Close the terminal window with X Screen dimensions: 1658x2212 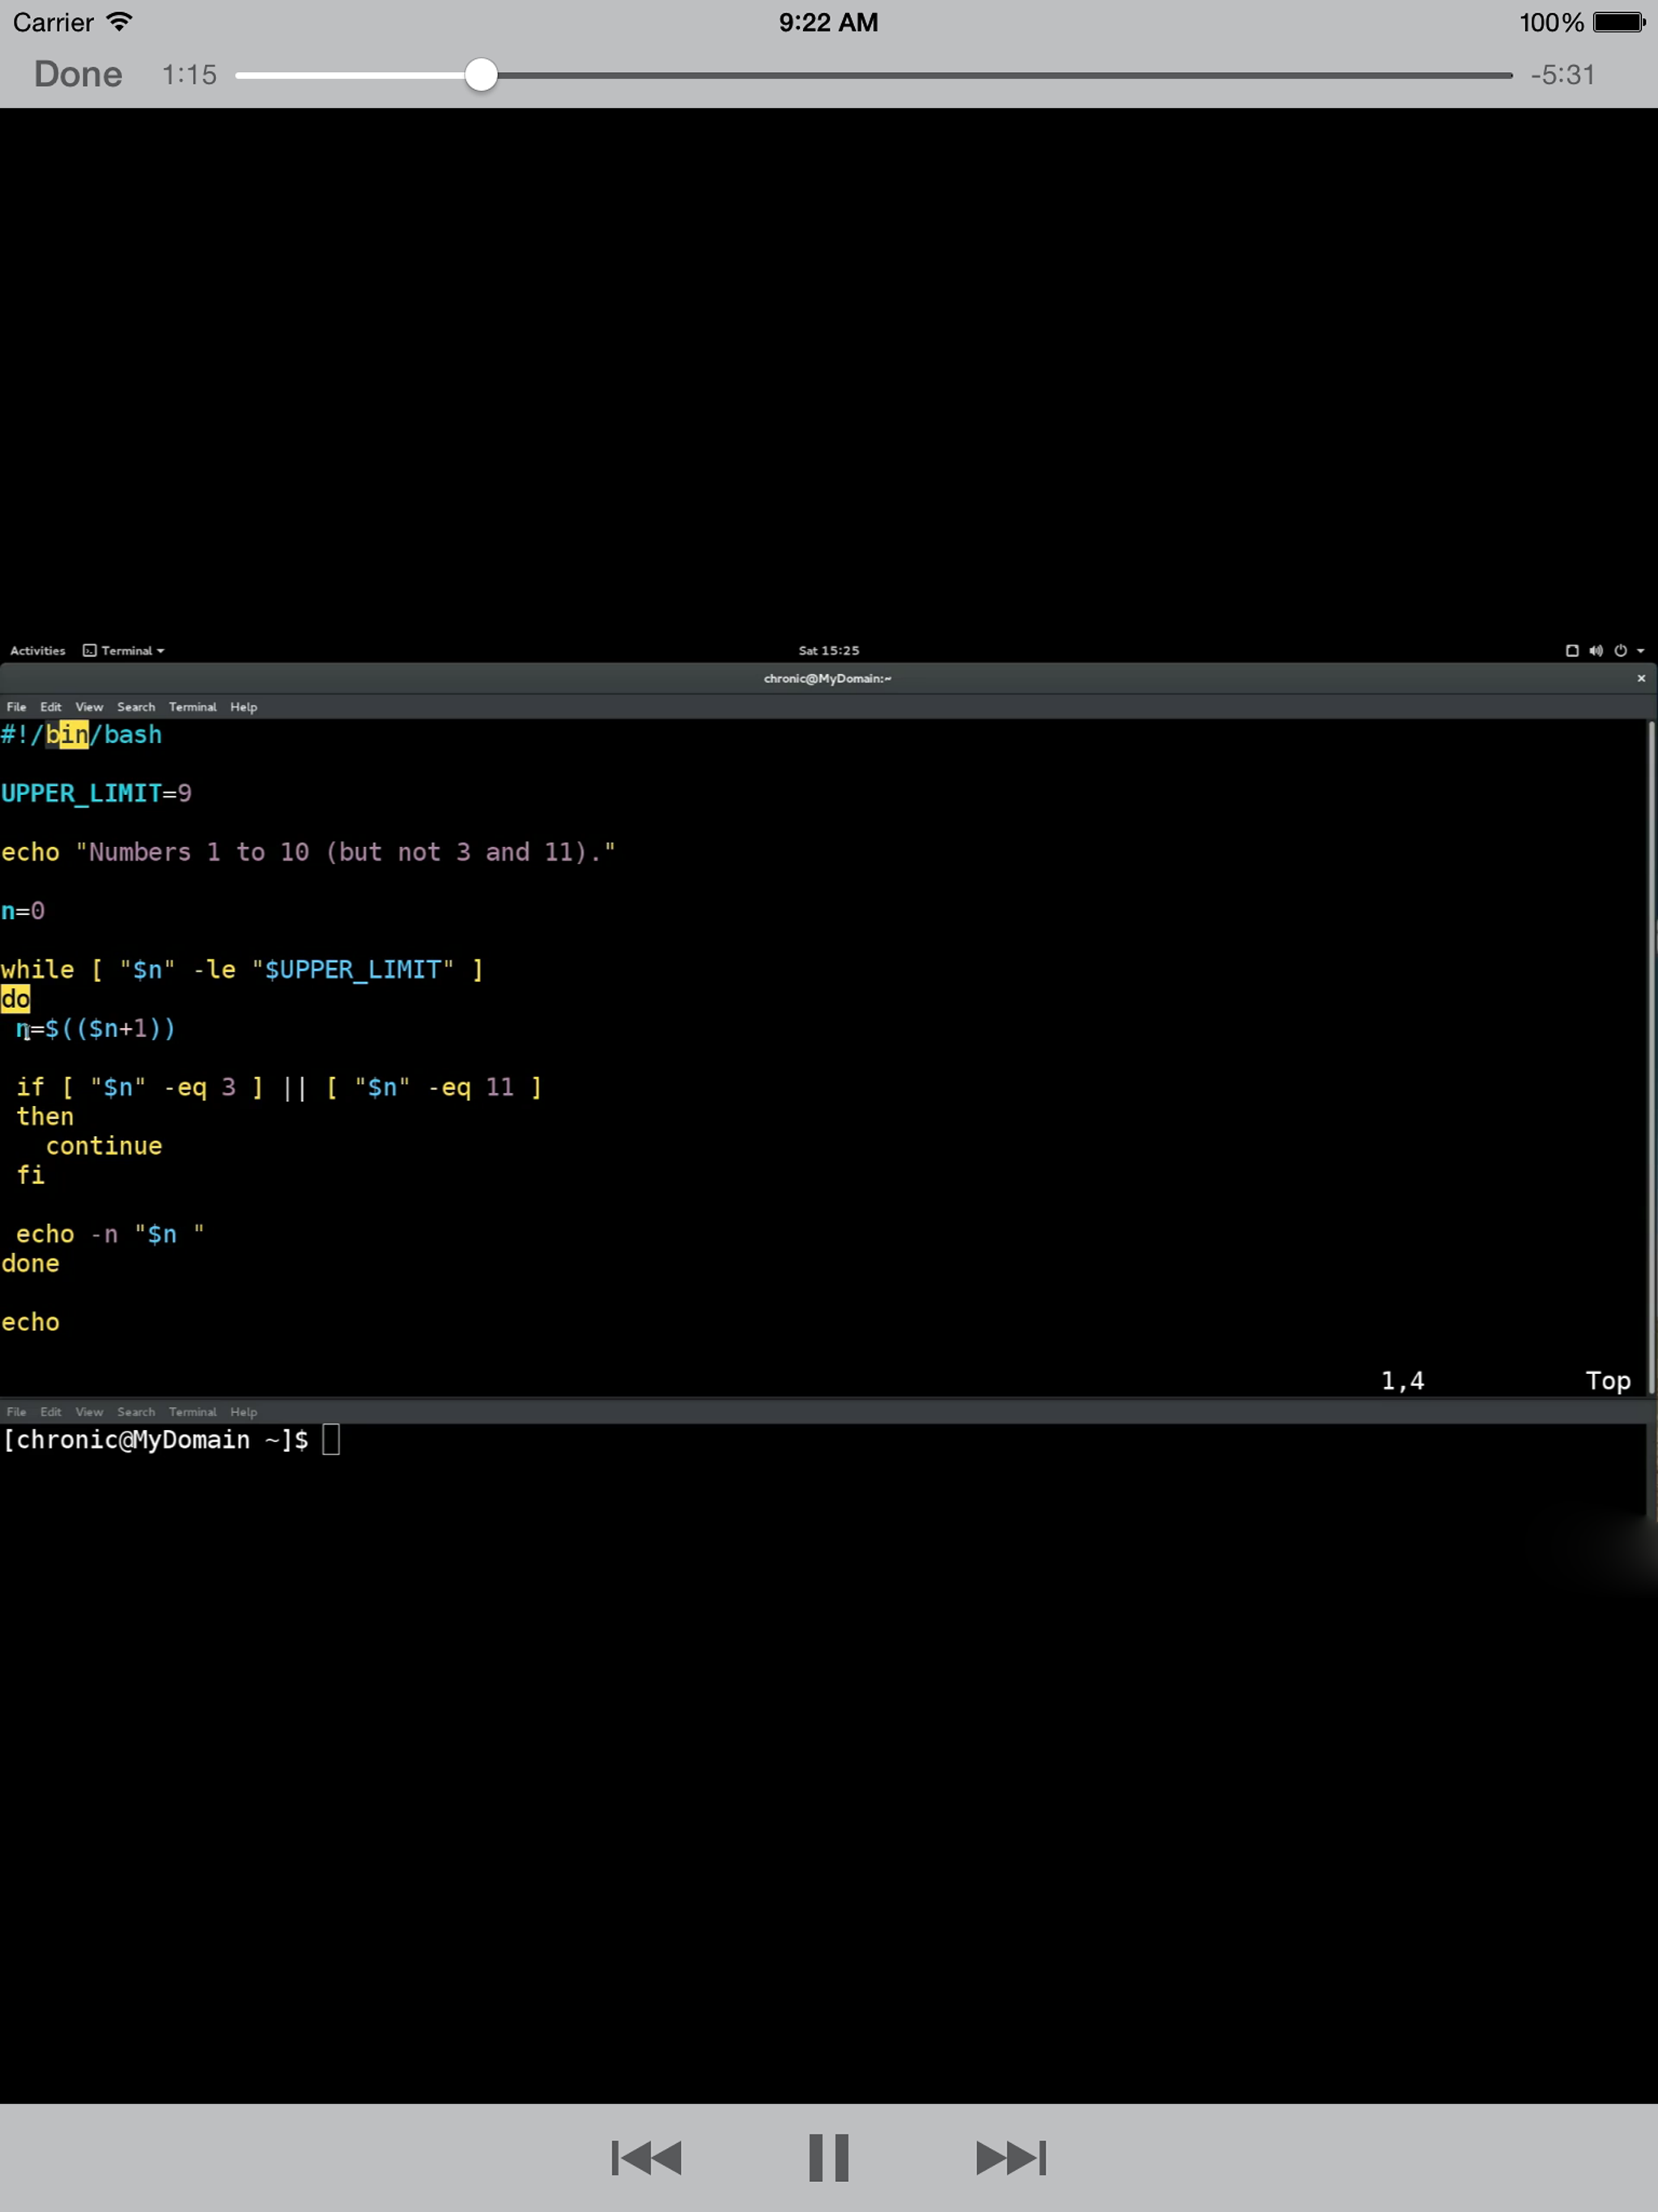tap(1641, 678)
